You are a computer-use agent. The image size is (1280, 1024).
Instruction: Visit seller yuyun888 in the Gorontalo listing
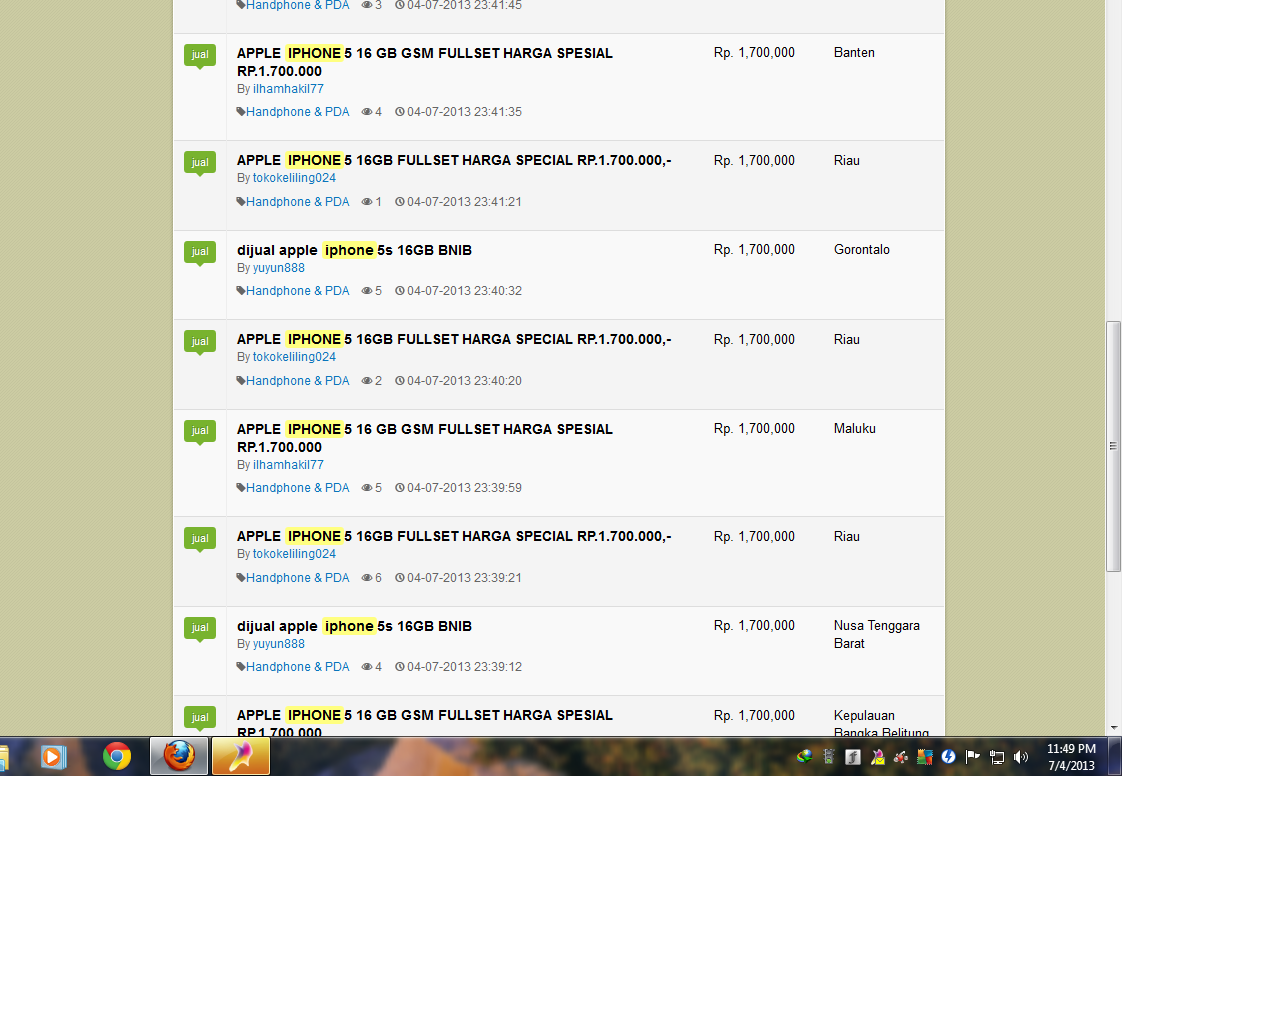point(279,268)
